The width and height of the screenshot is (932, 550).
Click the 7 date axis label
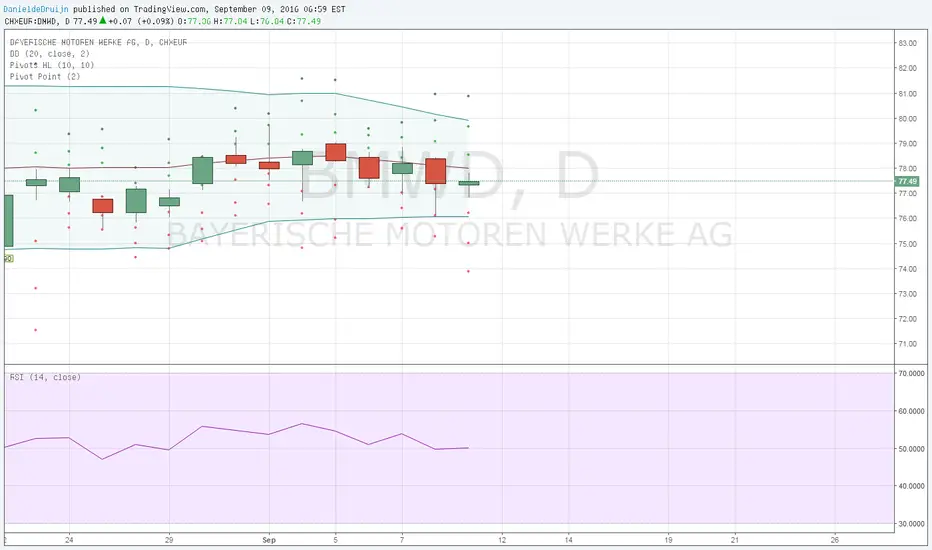tap(402, 540)
